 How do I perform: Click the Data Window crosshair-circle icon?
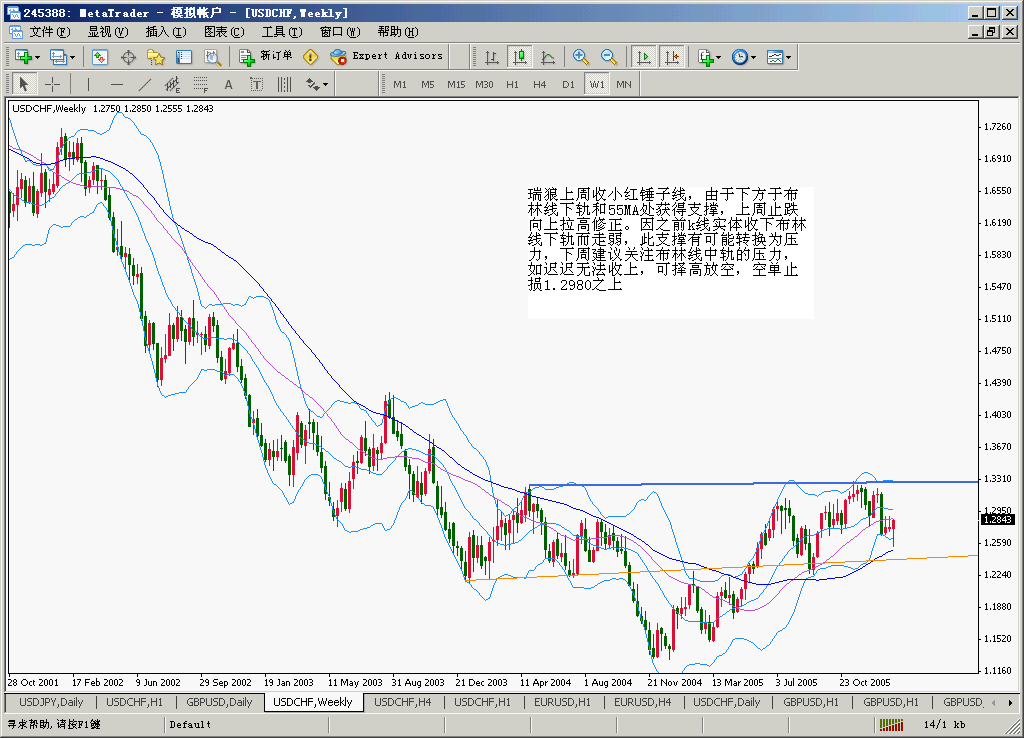pos(128,57)
